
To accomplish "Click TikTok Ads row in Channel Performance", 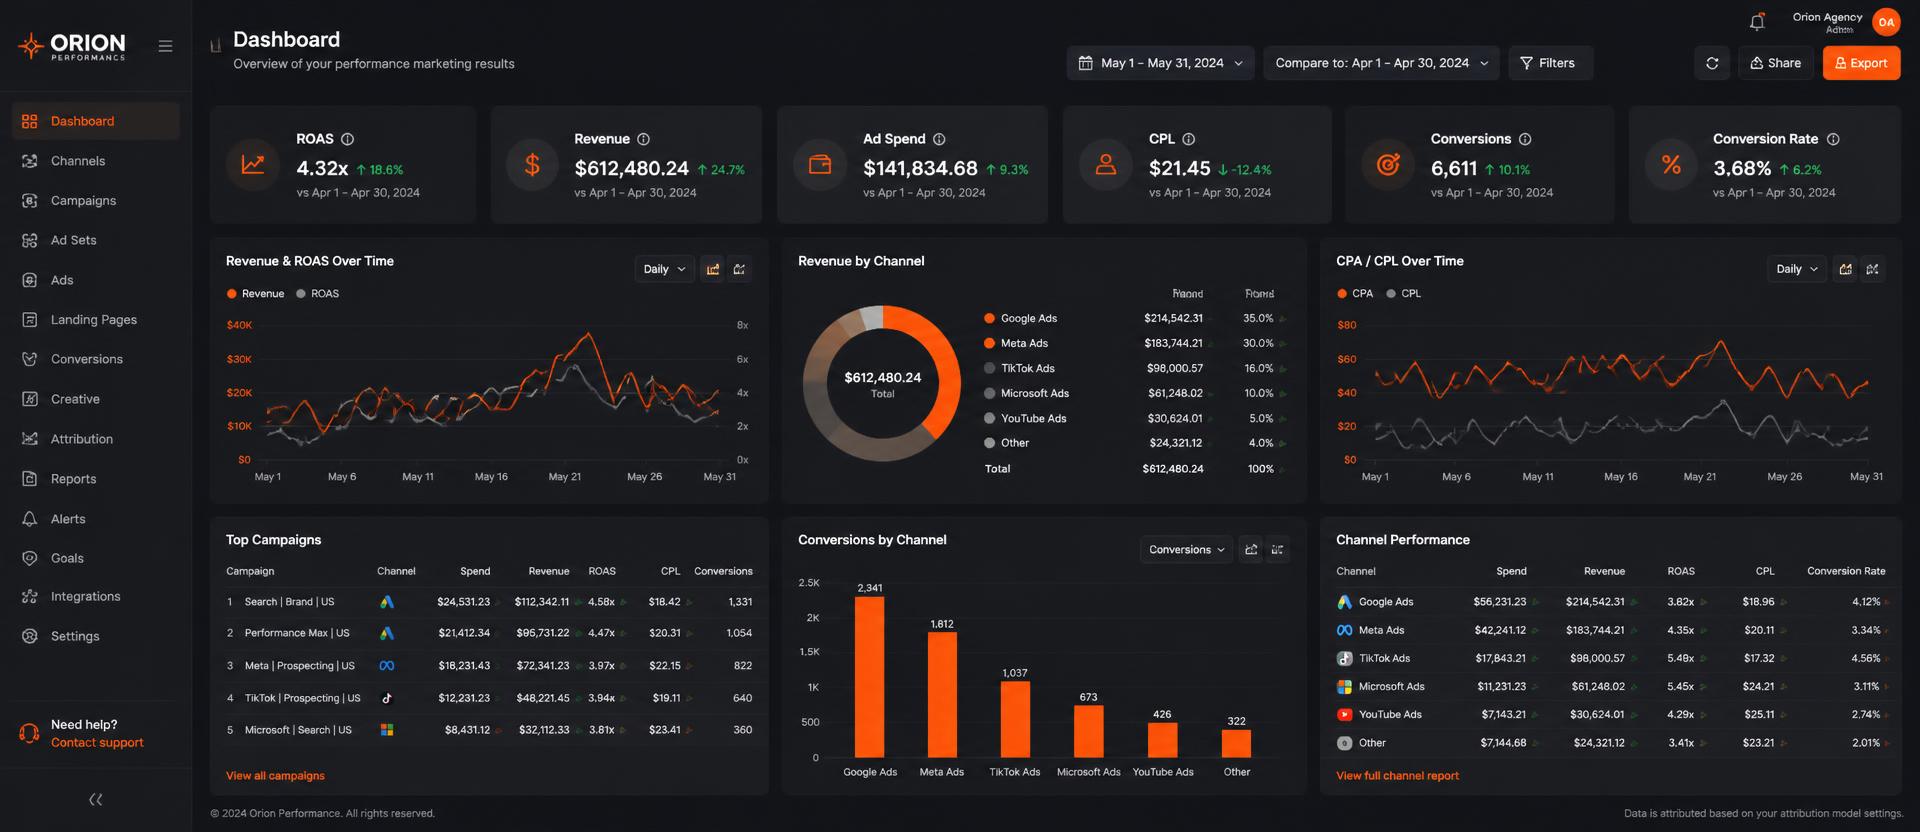I will [1610, 659].
